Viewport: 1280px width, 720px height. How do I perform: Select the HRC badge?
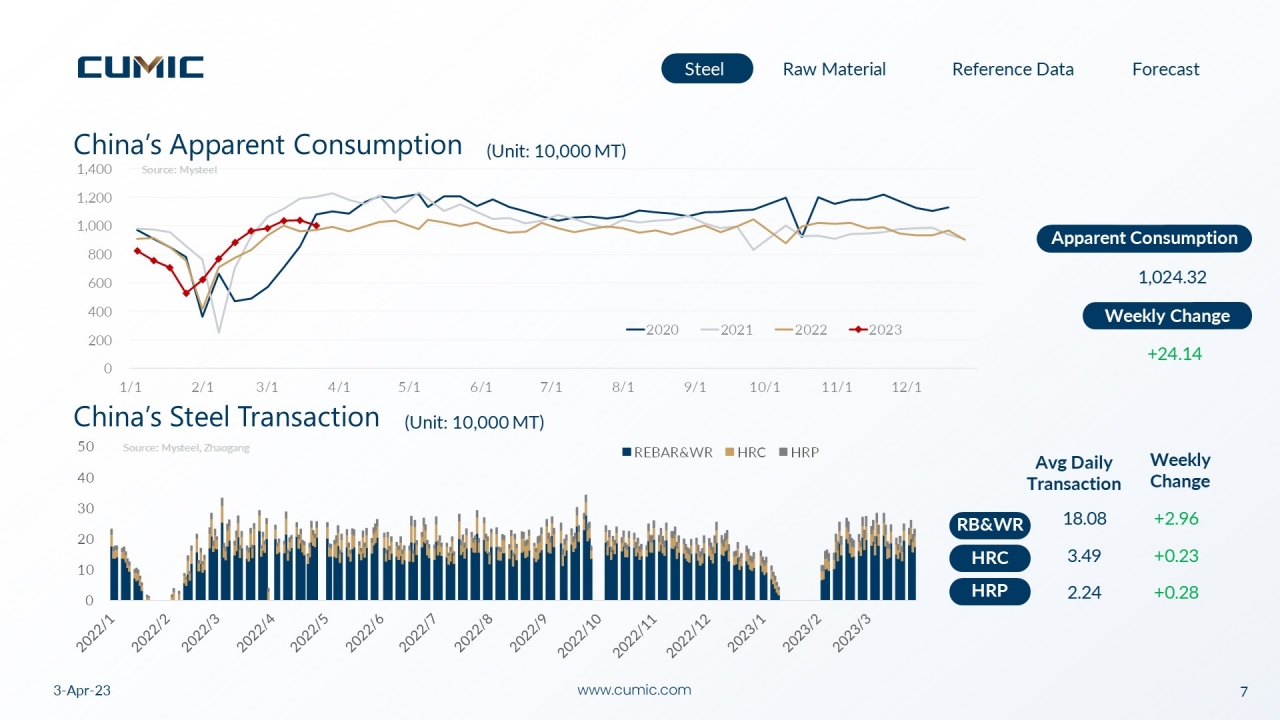pyautogui.click(x=989, y=558)
